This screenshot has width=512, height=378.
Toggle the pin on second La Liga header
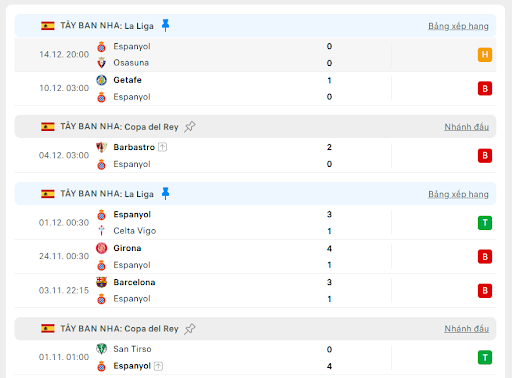tap(165, 194)
